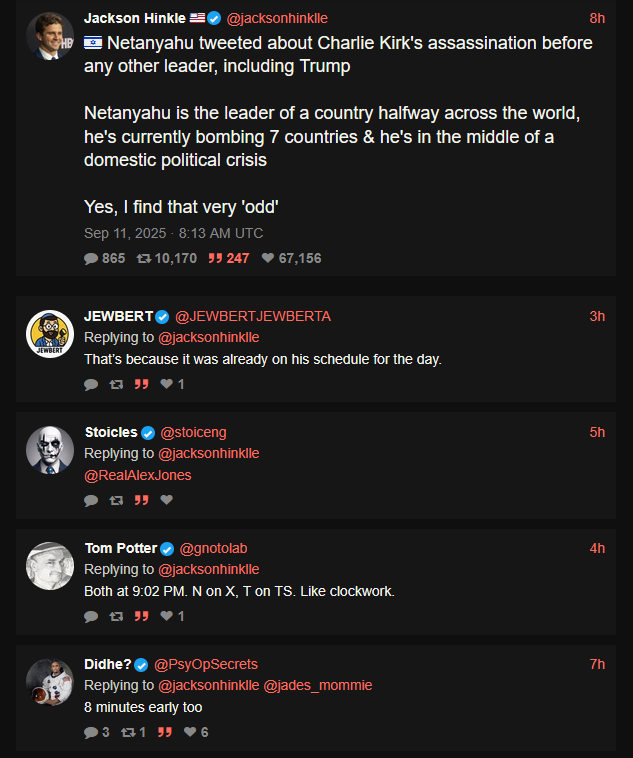The image size is (633, 758).
Task: Click the reply icon on Jackson Hinkle's tweet
Action: [x=91, y=259]
